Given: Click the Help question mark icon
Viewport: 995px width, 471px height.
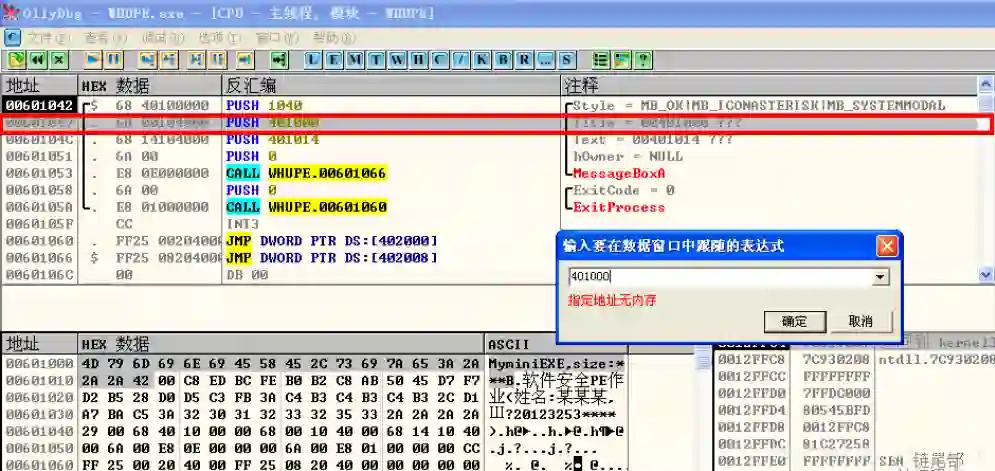Looking at the screenshot, I should (x=643, y=60).
